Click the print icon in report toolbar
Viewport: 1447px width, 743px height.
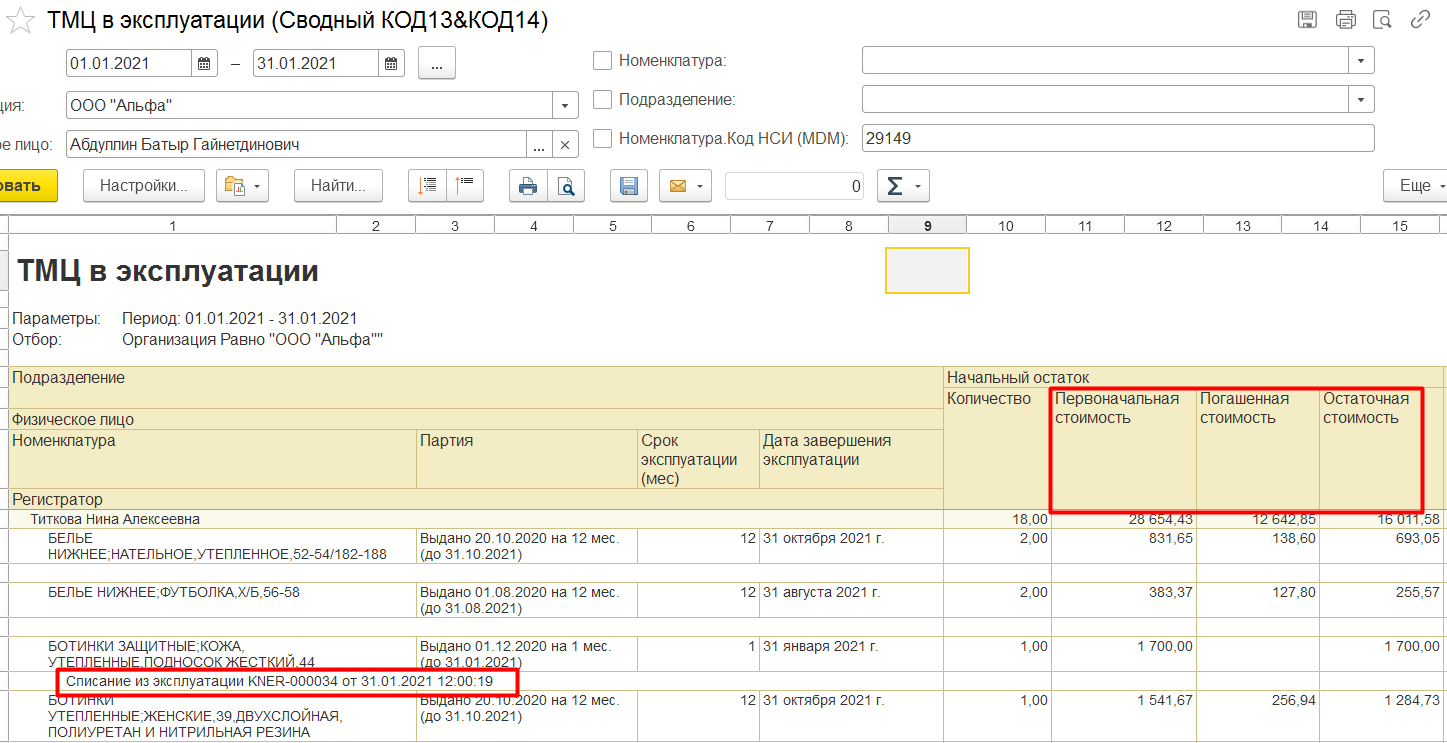[x=528, y=186]
